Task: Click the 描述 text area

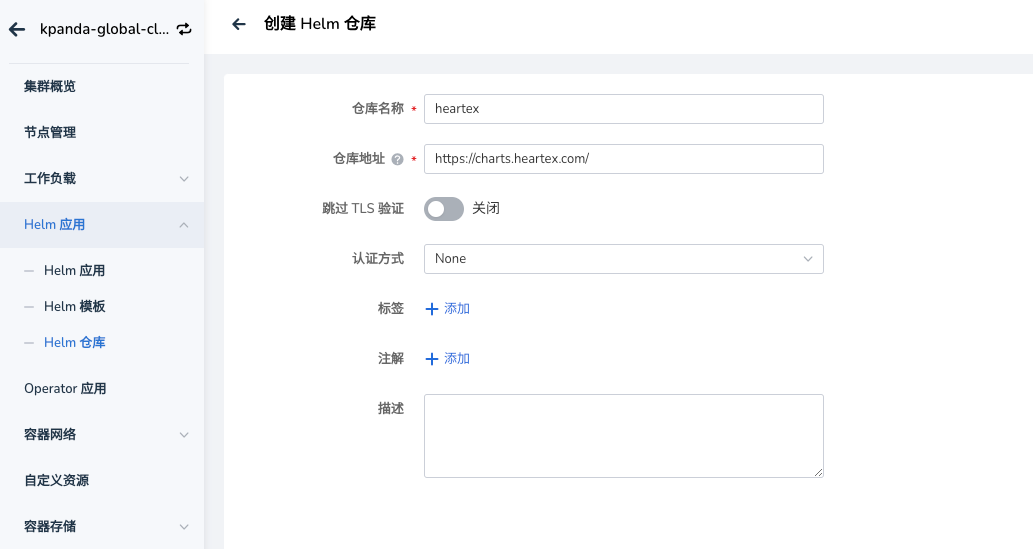Action: (x=623, y=435)
